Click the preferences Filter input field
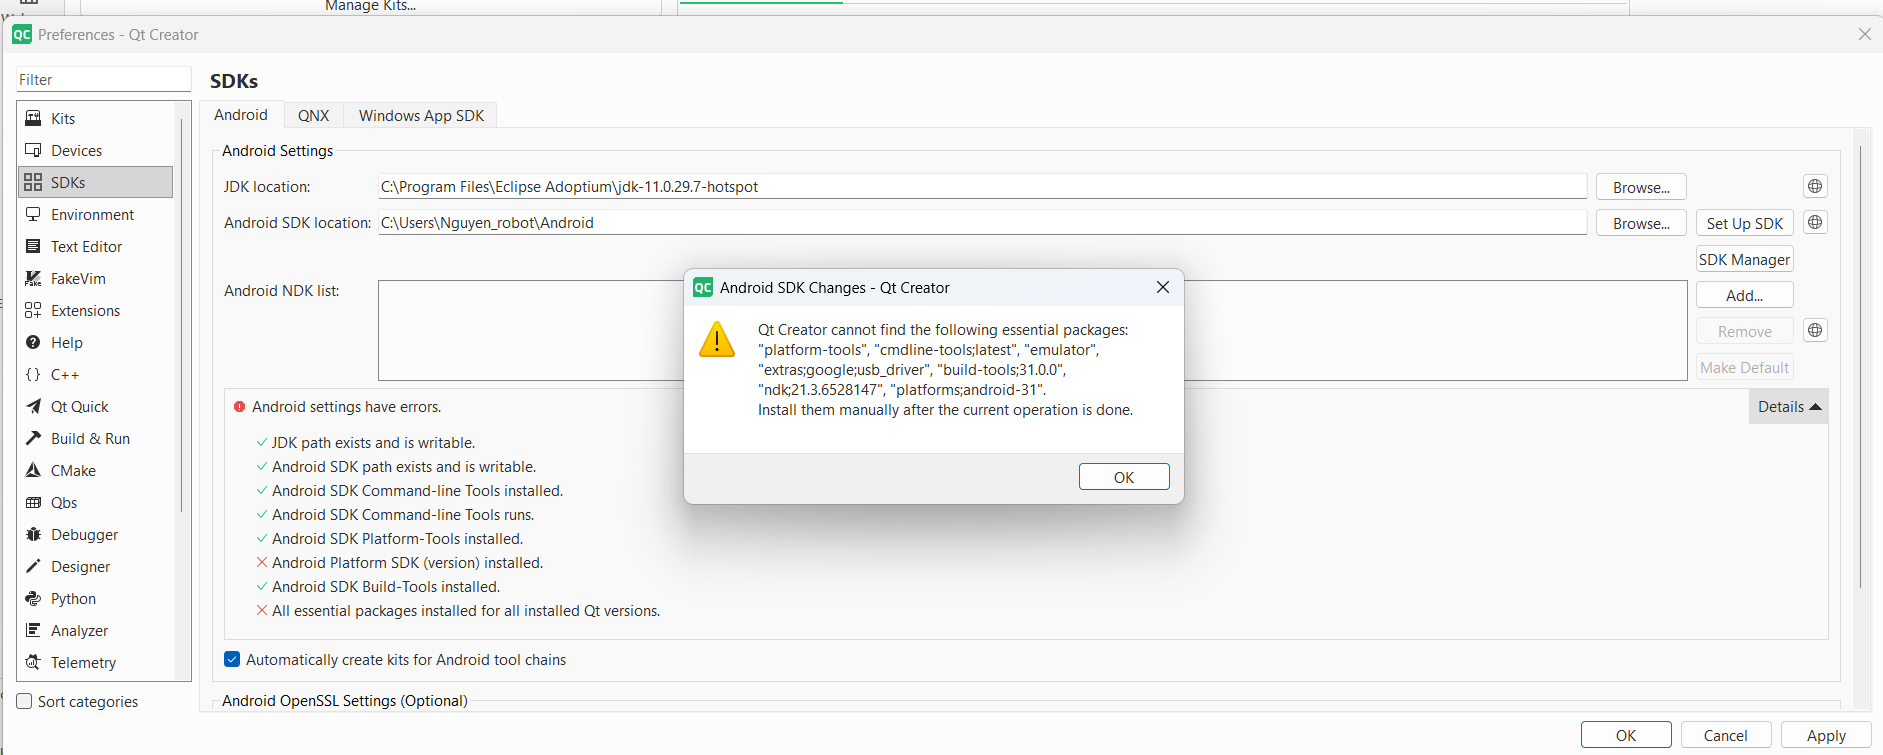Image resolution: width=1883 pixels, height=755 pixels. click(x=103, y=80)
